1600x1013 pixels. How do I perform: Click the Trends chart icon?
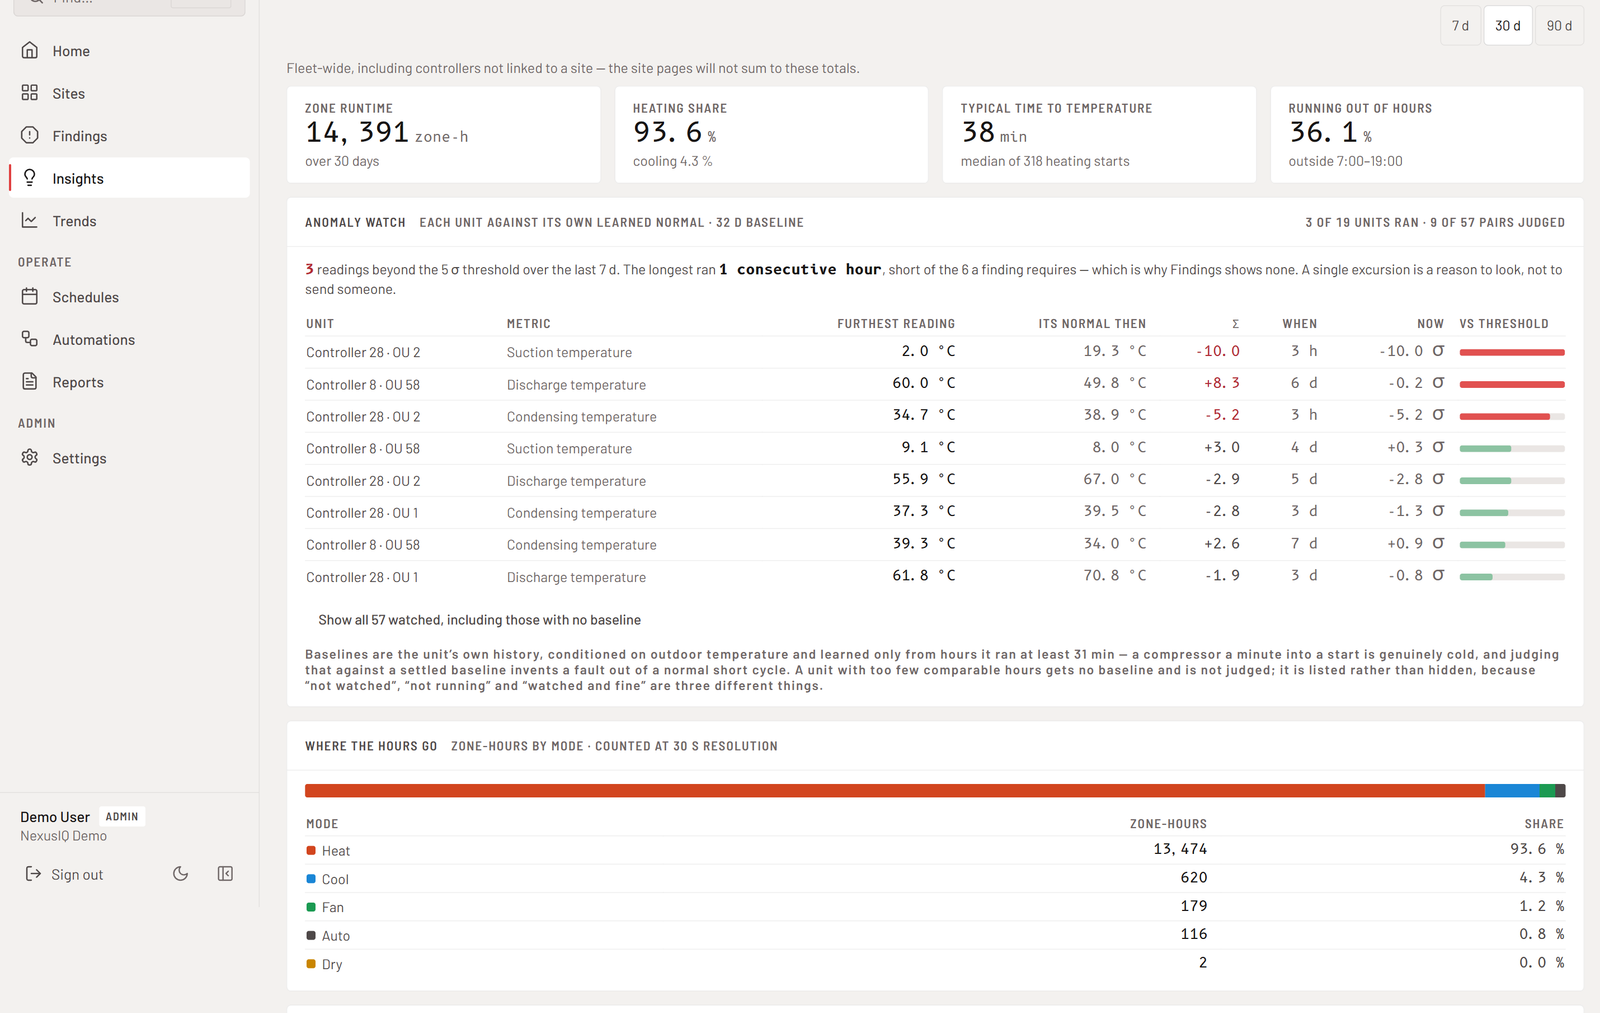(x=30, y=220)
